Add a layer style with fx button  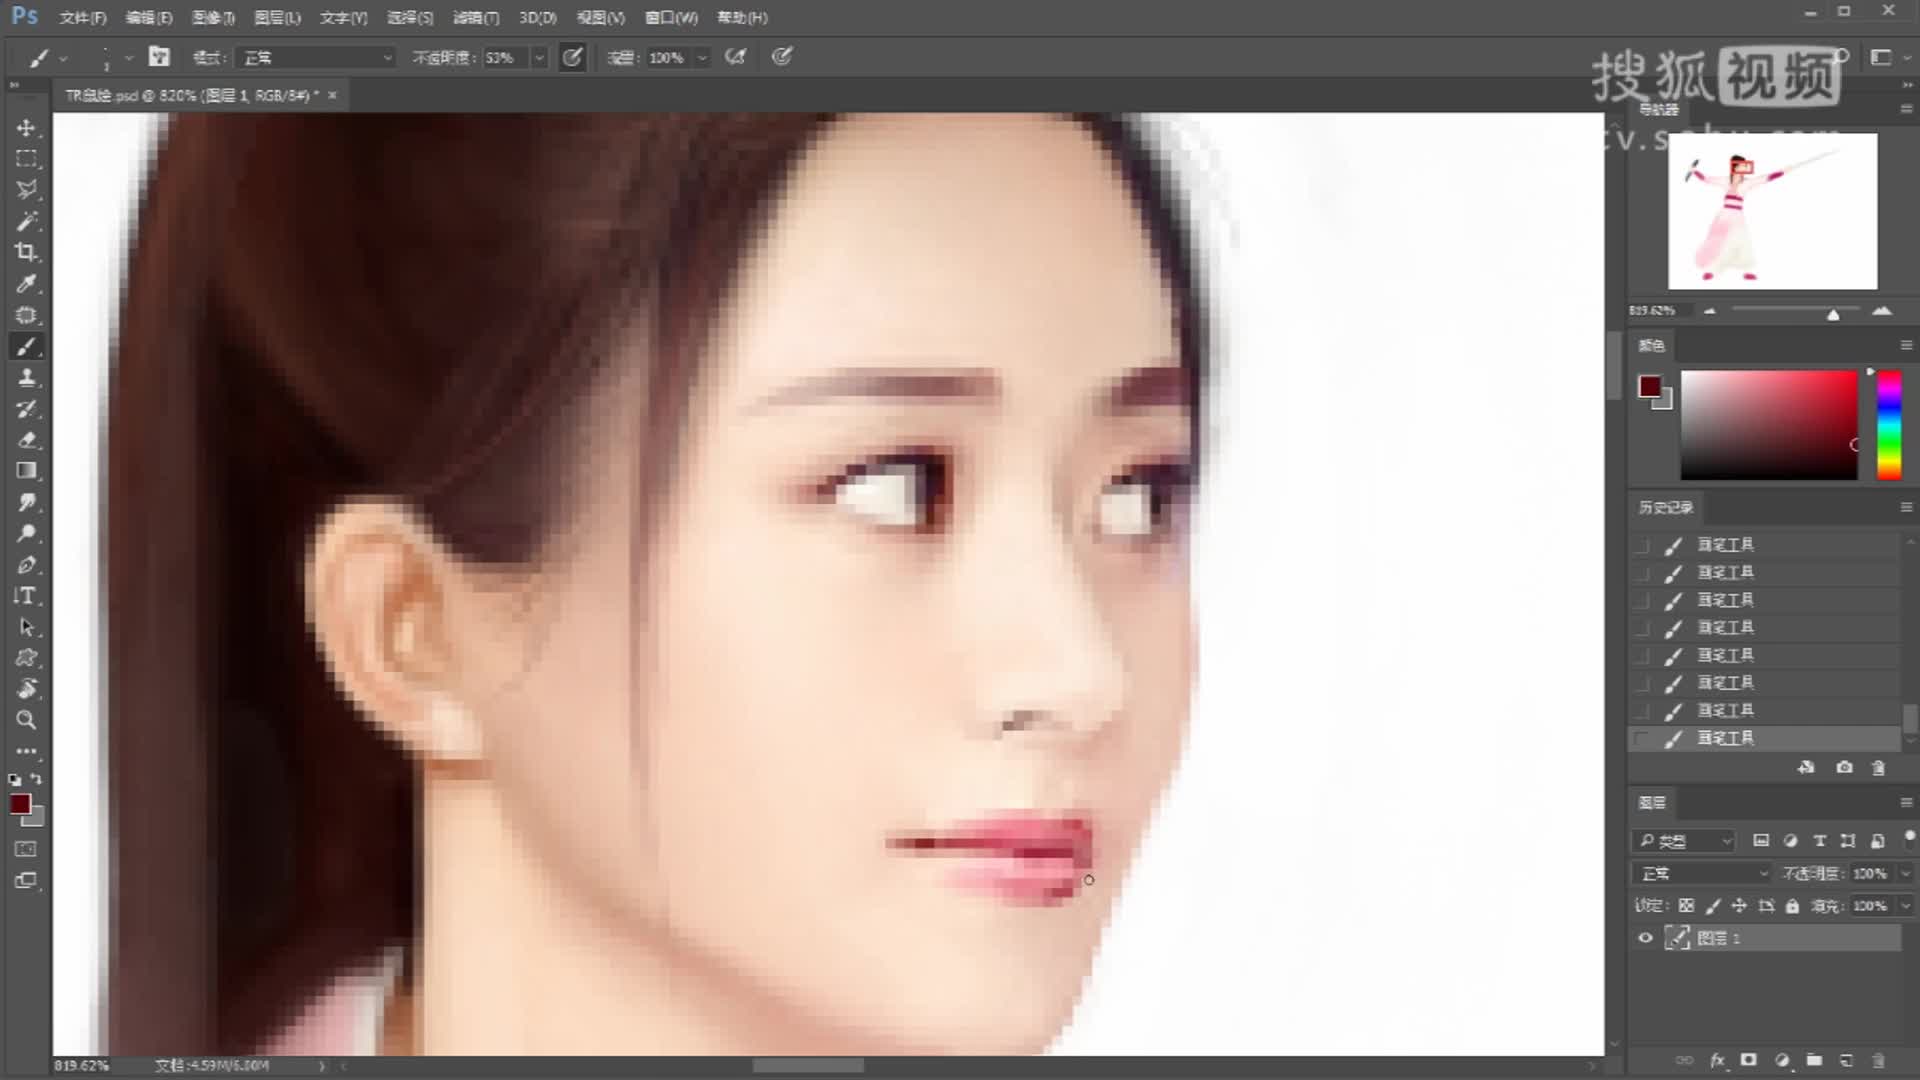point(1717,1060)
